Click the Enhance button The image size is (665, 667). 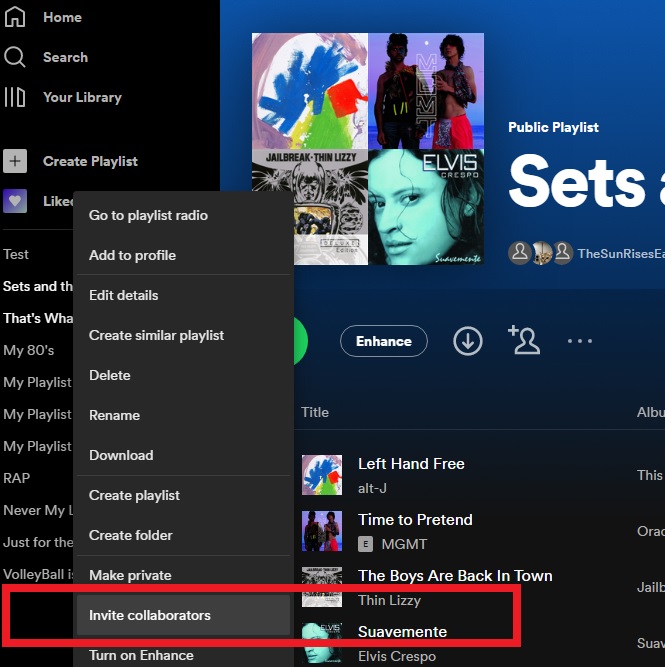384,341
